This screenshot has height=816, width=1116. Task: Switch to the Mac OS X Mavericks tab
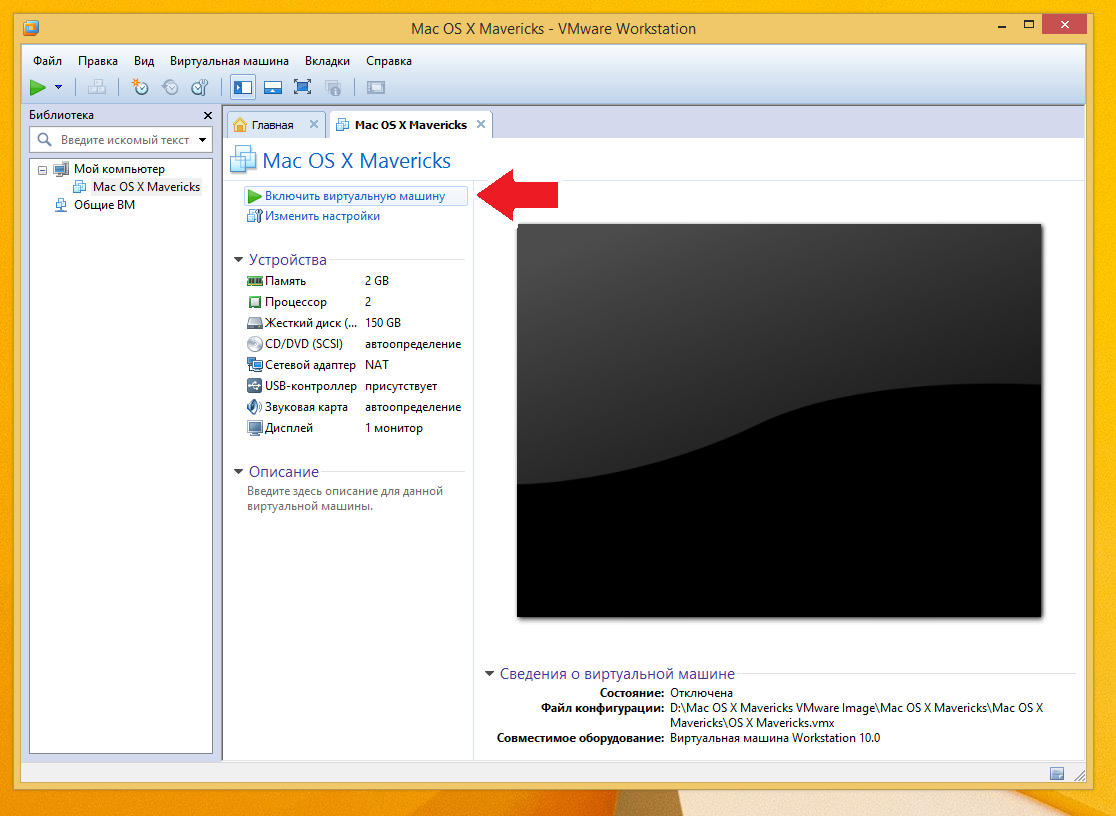pos(411,125)
